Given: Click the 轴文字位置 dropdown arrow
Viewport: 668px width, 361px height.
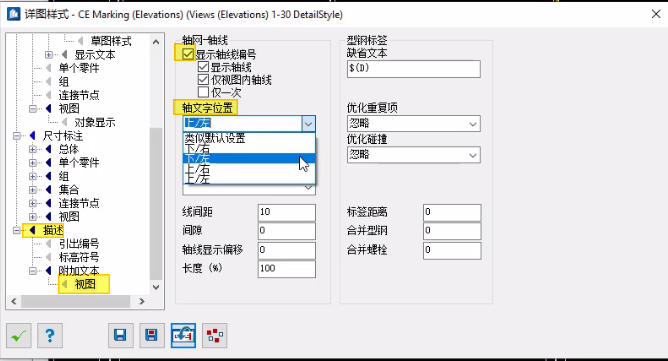Looking at the screenshot, I should click(x=308, y=124).
